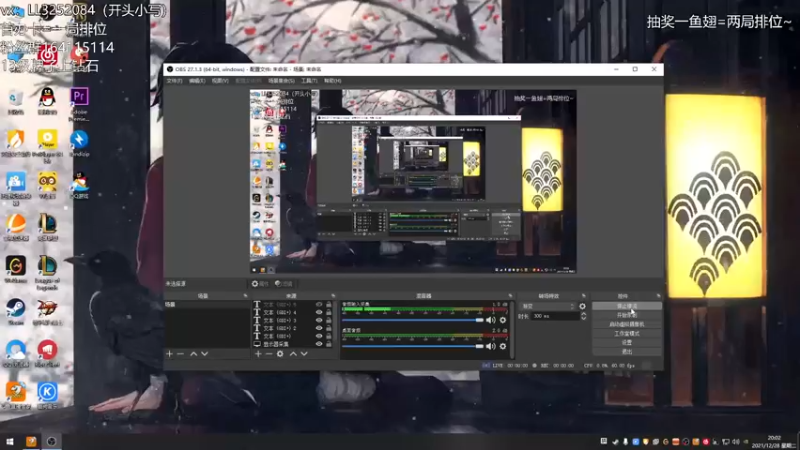
Task: Open the QQ penguin desktop shortcut
Action: (47, 101)
